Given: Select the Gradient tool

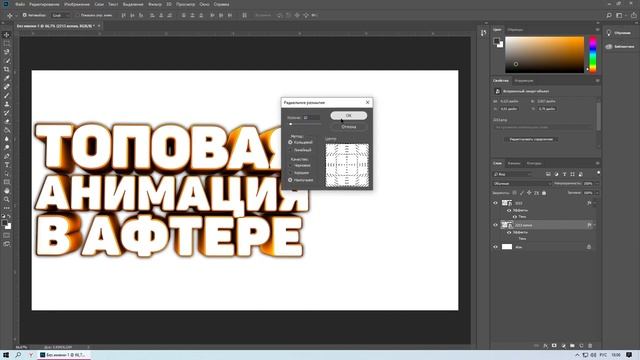Looking at the screenshot, I should pyautogui.click(x=7, y=130).
